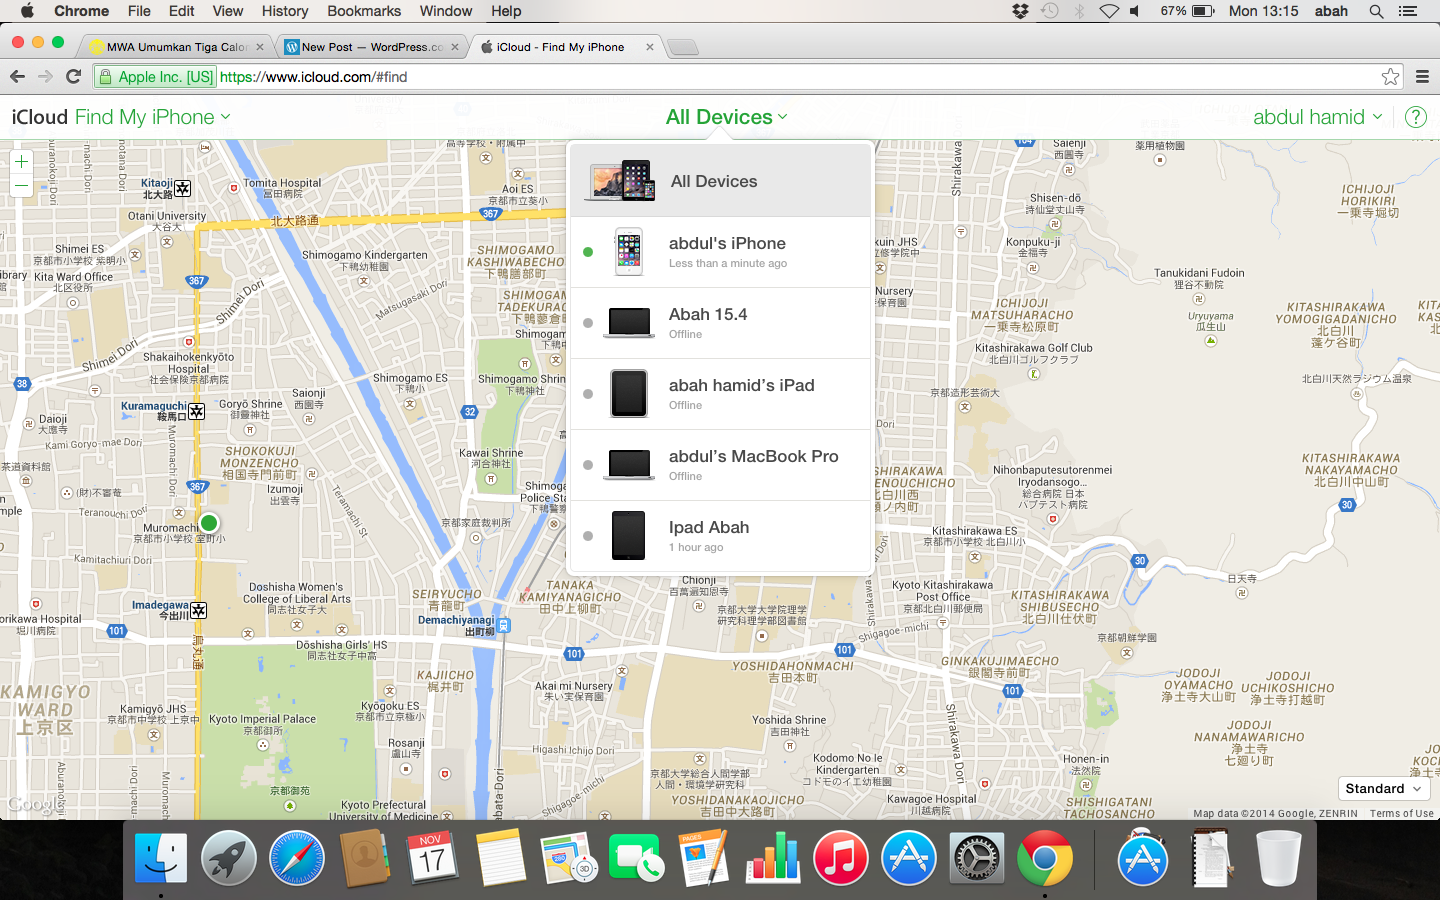Expand the All Devices dropdown header
This screenshot has width=1440, height=900.
[x=726, y=117]
